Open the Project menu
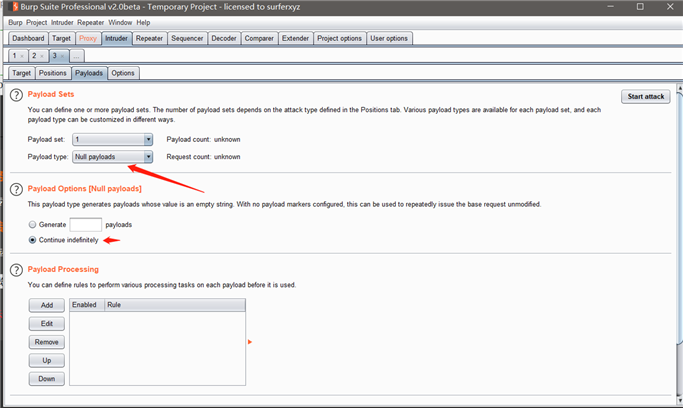This screenshot has height=408, width=683. (36, 23)
